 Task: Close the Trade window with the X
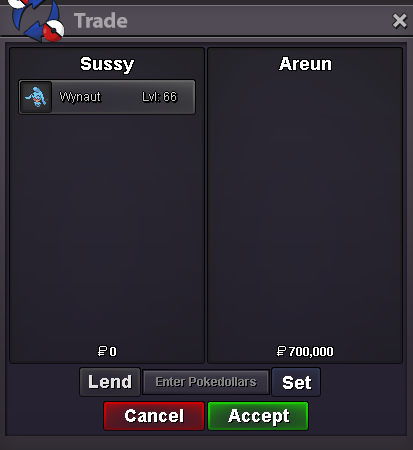pyautogui.click(x=399, y=21)
